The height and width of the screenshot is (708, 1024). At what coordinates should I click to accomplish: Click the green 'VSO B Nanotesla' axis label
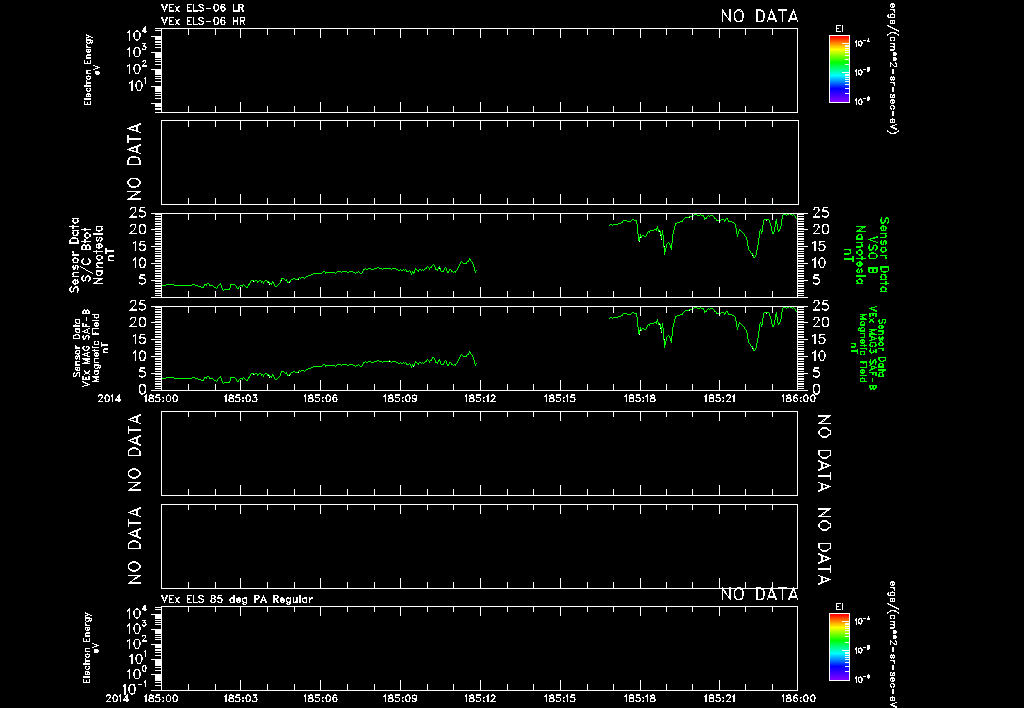click(866, 255)
